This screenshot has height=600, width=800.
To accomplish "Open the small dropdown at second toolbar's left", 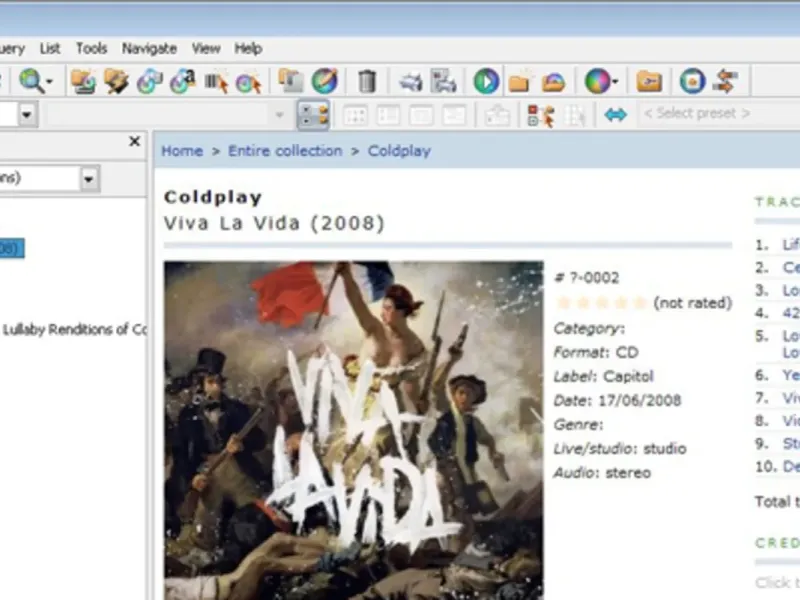I will click(x=27, y=114).
